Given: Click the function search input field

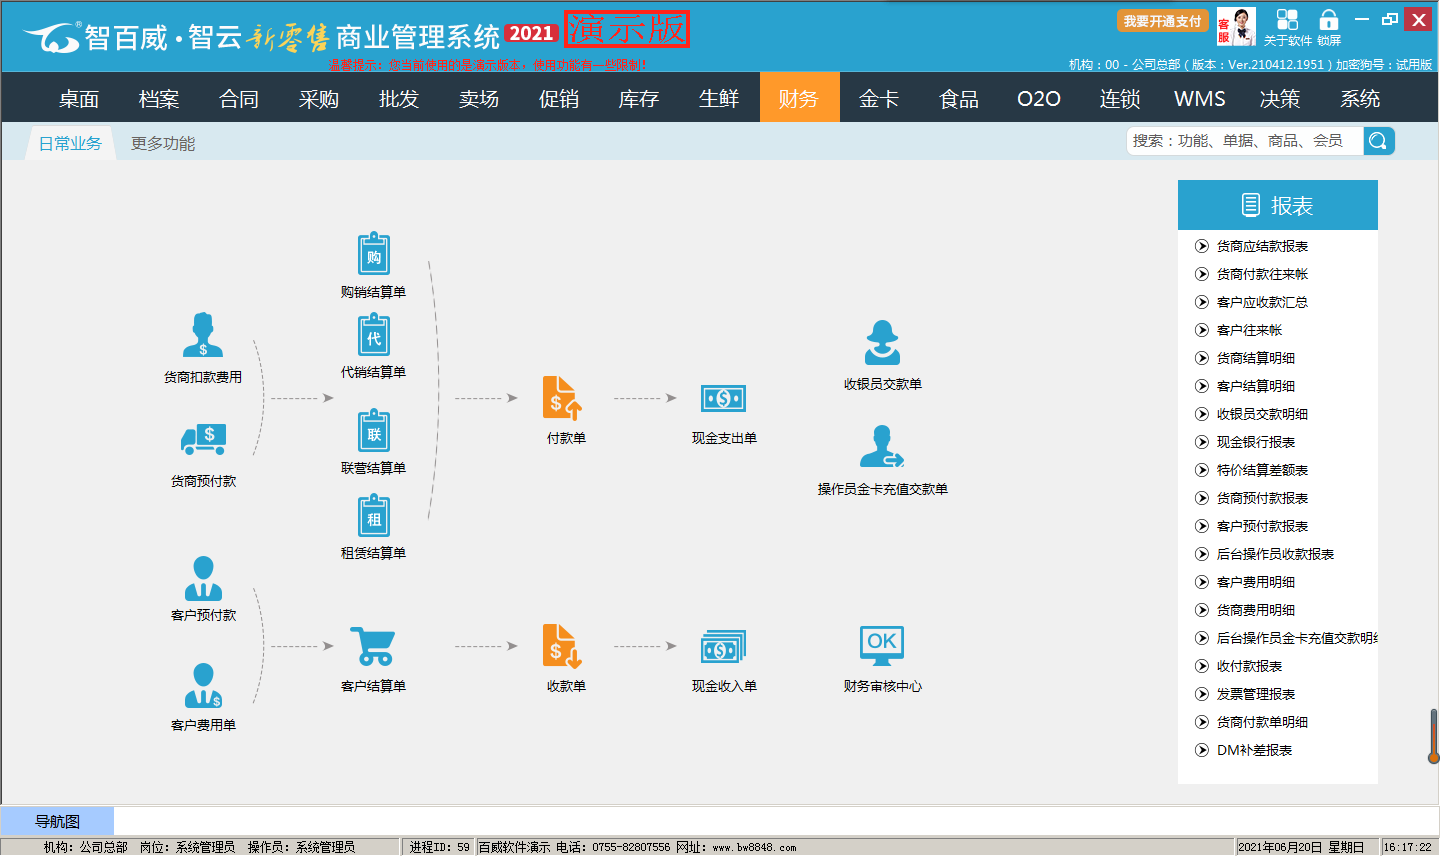Looking at the screenshot, I should [1244, 141].
